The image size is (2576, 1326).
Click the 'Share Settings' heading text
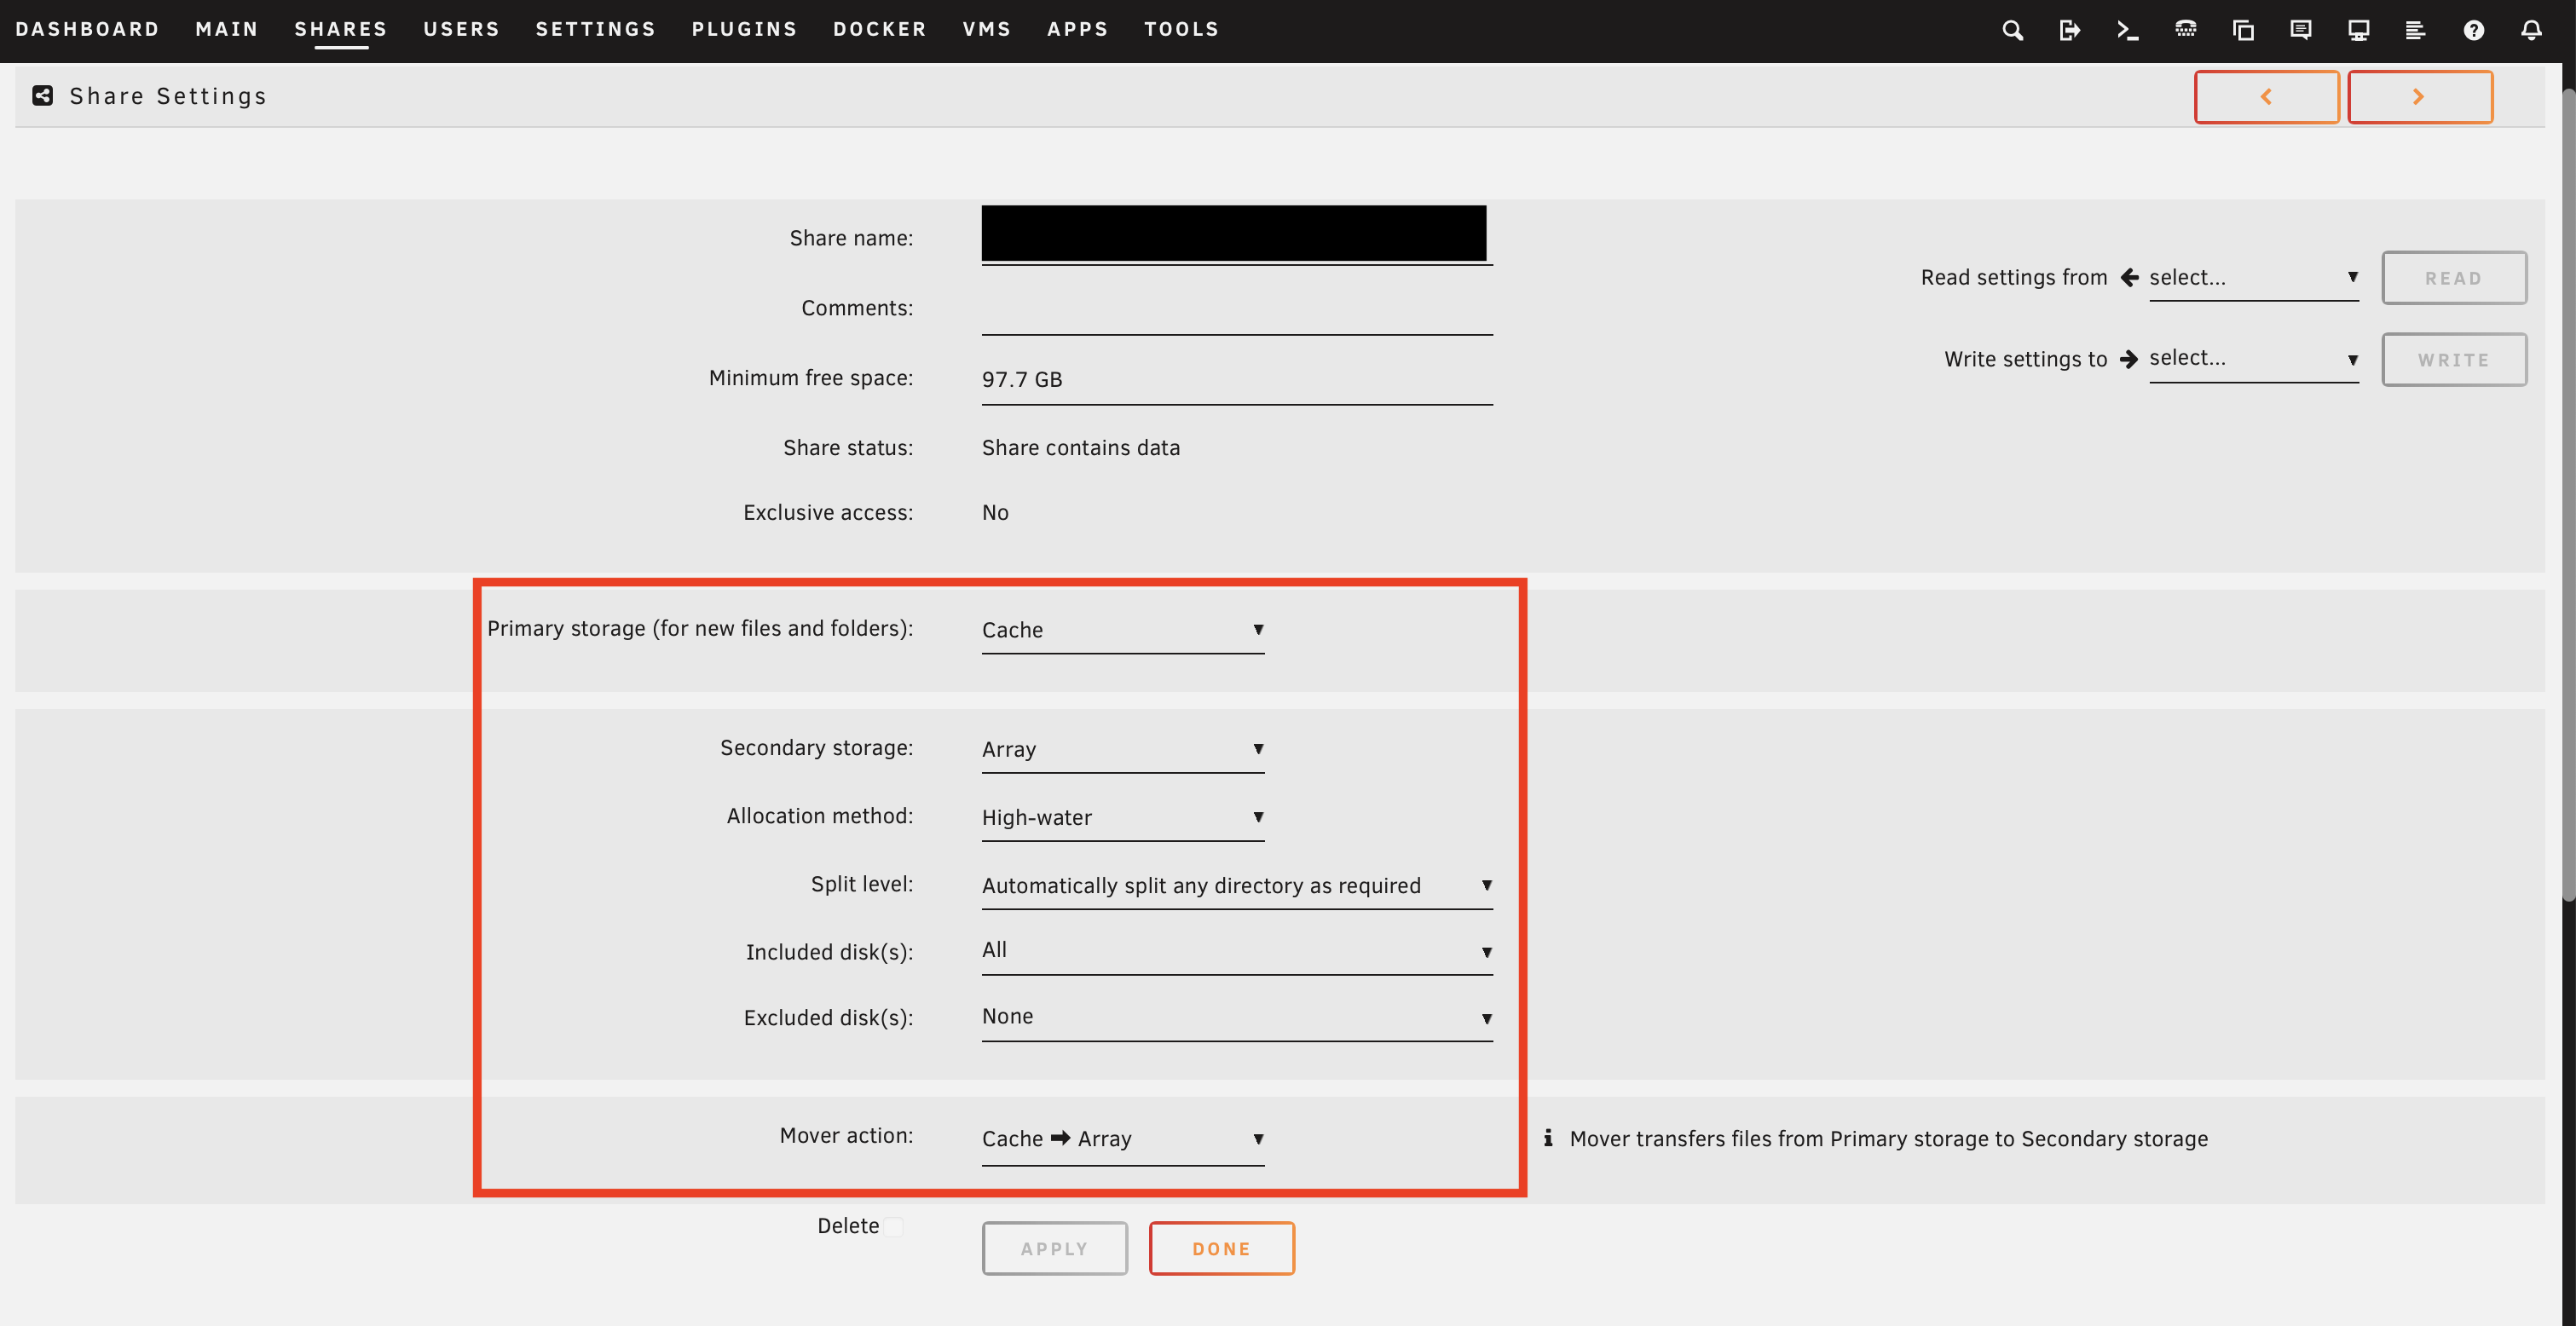pos(168,96)
